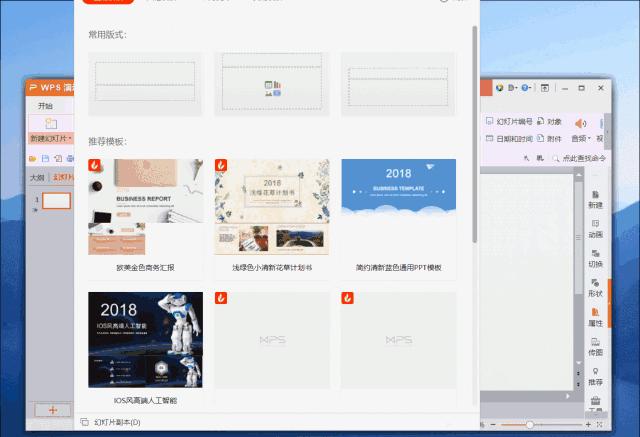Image resolution: width=640 pixels, height=437 pixels.
Task: Click the scroll down arrow of slide editor
Action: pos(578,363)
